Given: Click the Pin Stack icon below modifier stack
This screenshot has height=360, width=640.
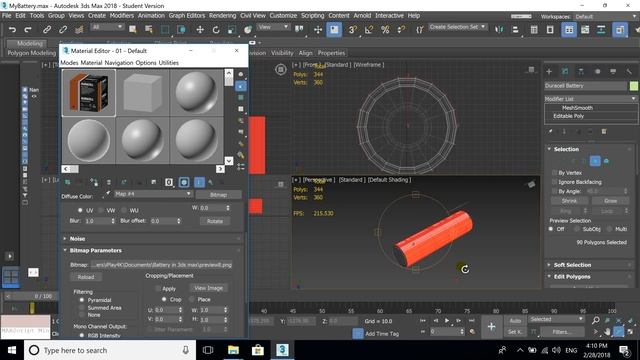Looking at the screenshot, I should pos(551,131).
